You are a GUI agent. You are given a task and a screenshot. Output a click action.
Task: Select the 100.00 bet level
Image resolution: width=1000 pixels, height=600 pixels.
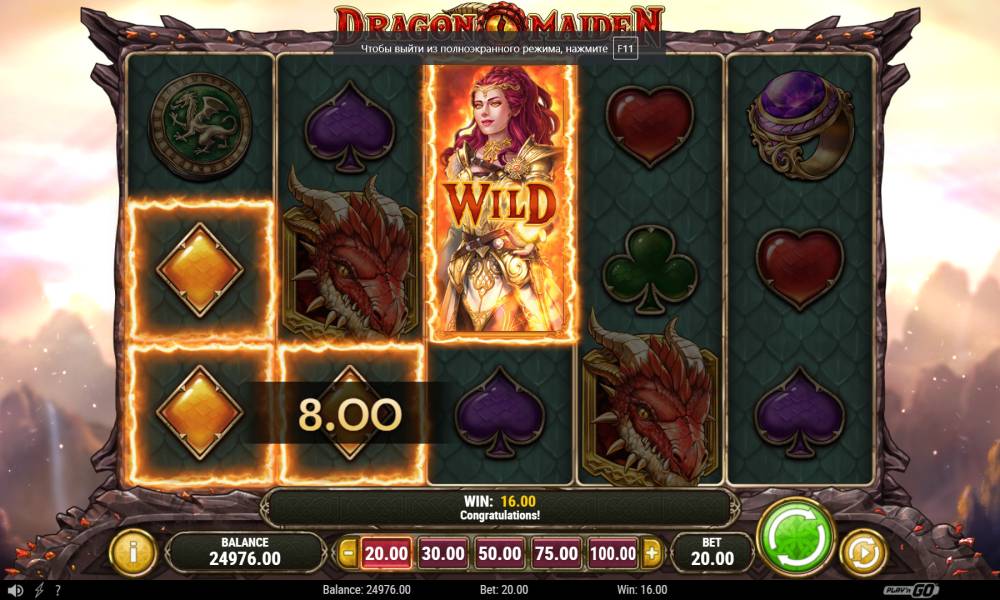[x=613, y=553]
